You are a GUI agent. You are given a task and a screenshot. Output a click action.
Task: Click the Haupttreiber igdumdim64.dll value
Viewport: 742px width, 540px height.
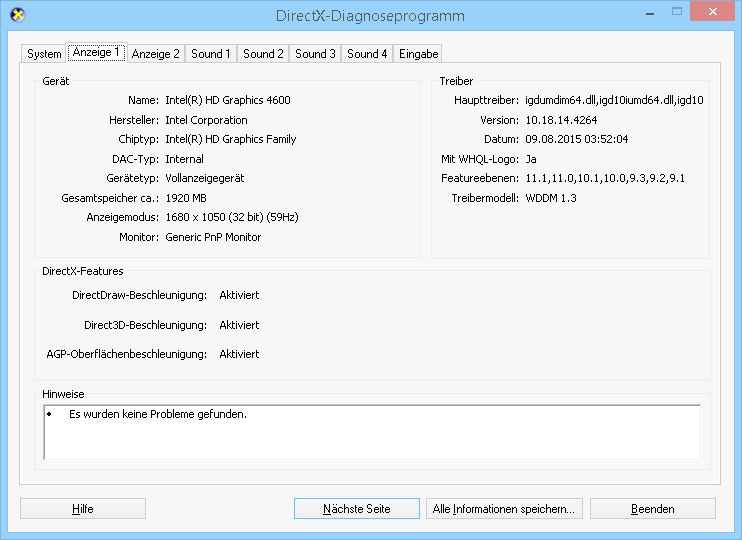pyautogui.click(x=614, y=100)
